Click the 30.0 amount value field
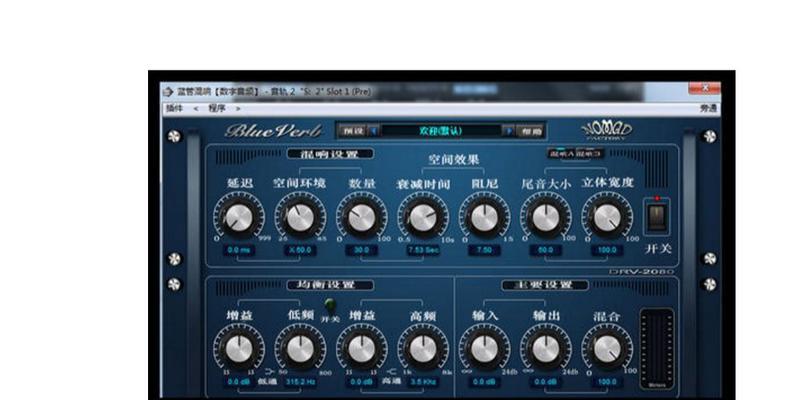The height and width of the screenshot is (400, 799). [x=361, y=250]
